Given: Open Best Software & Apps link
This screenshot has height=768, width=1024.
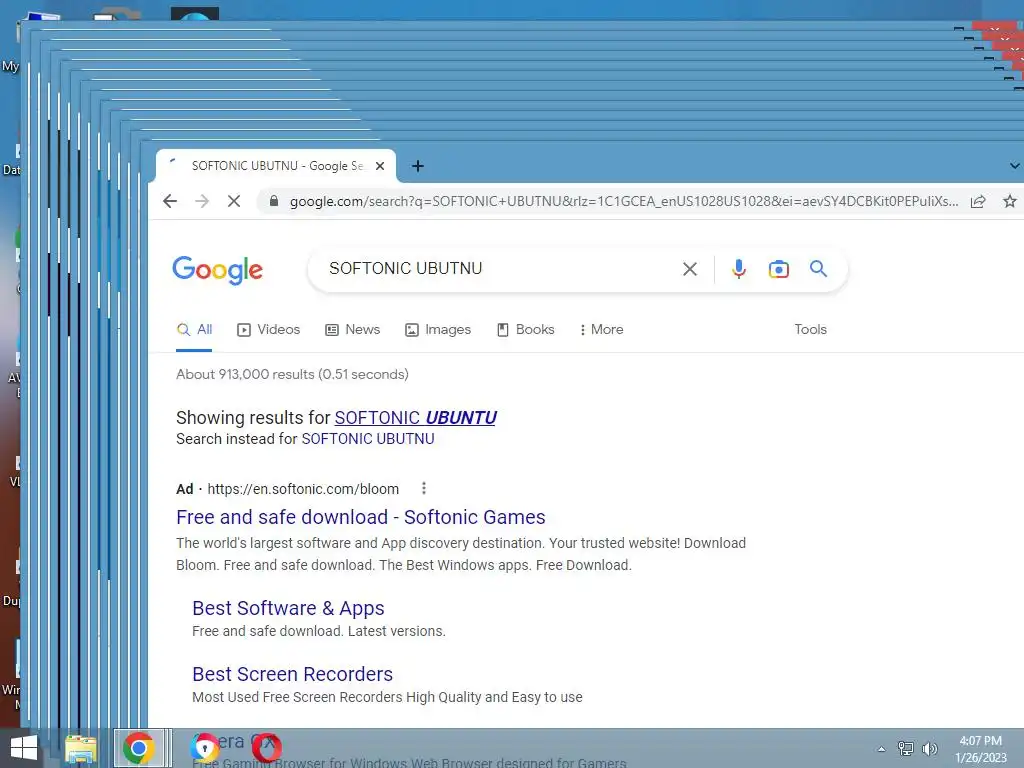Looking at the screenshot, I should click(x=288, y=608).
